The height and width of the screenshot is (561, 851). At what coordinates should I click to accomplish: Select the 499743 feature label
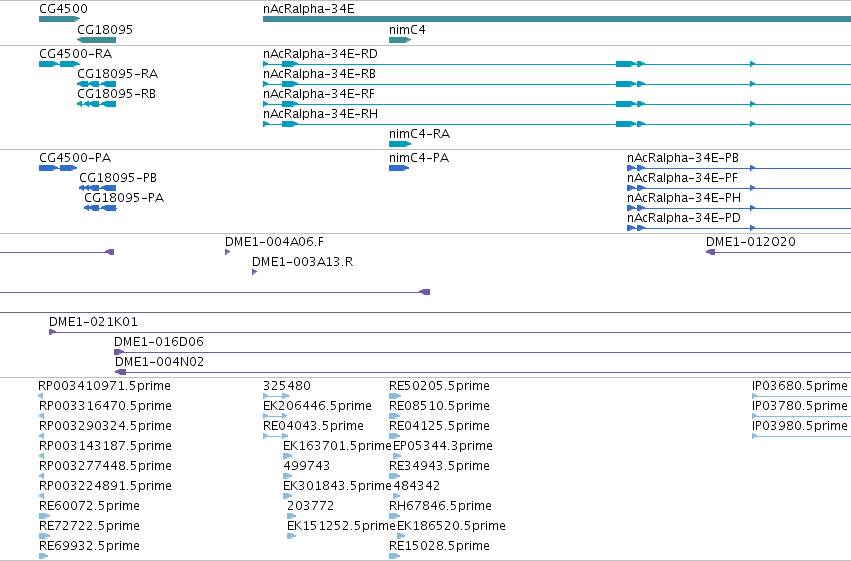tap(307, 466)
